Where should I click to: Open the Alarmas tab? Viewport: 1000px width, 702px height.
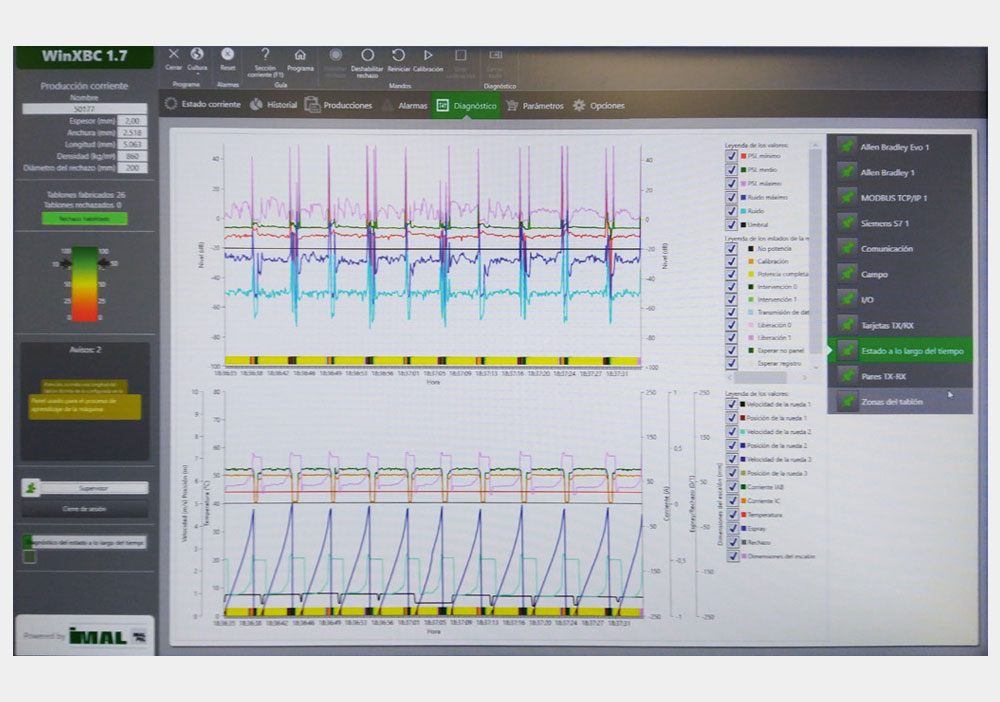(x=405, y=105)
